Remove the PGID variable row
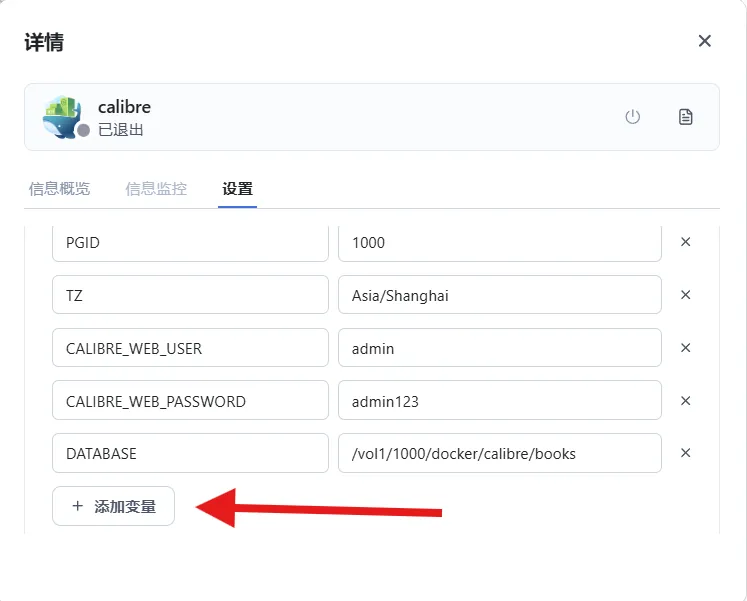The width and height of the screenshot is (747, 601). [x=686, y=242]
